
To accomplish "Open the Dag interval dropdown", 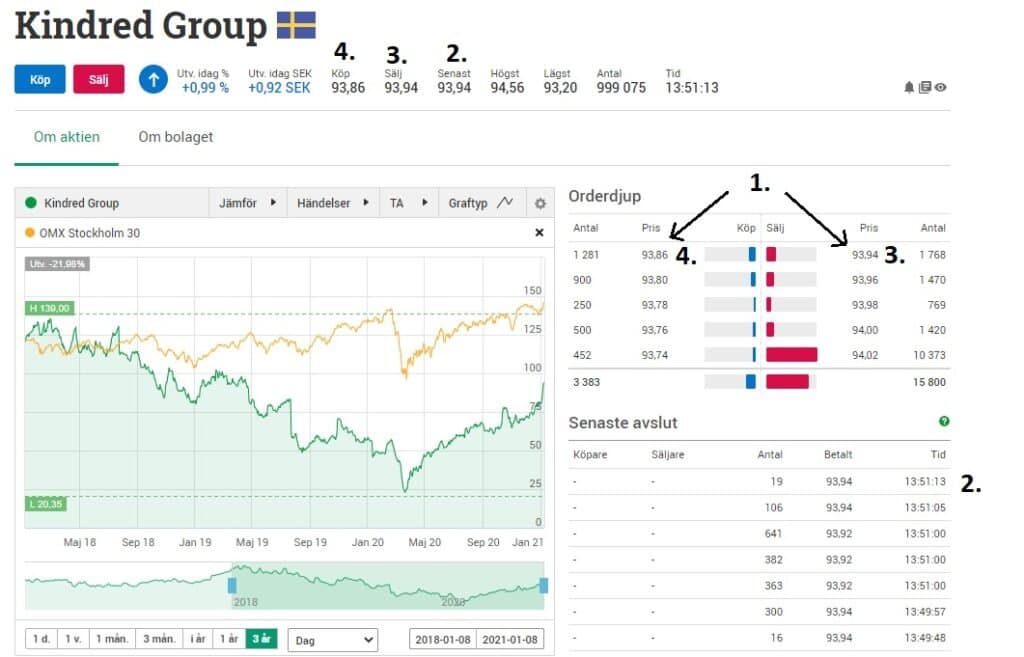I will coord(334,639).
